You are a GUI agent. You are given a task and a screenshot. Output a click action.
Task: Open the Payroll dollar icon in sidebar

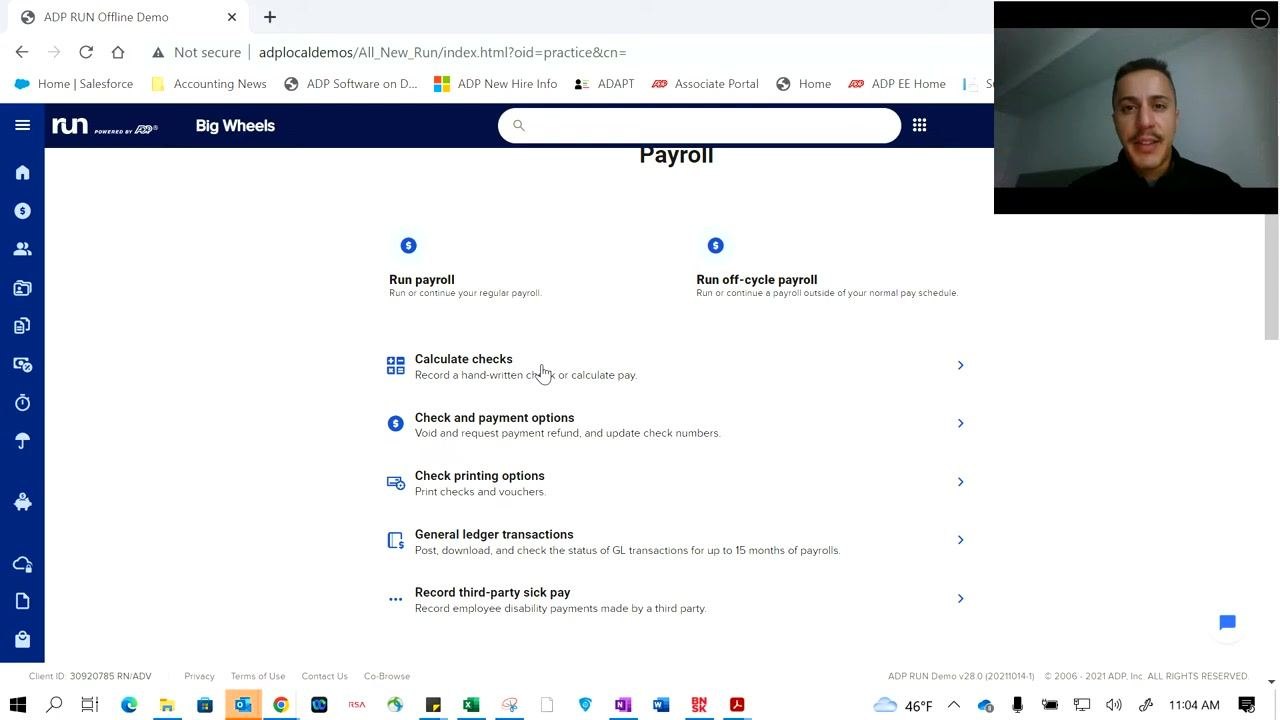tap(22, 211)
